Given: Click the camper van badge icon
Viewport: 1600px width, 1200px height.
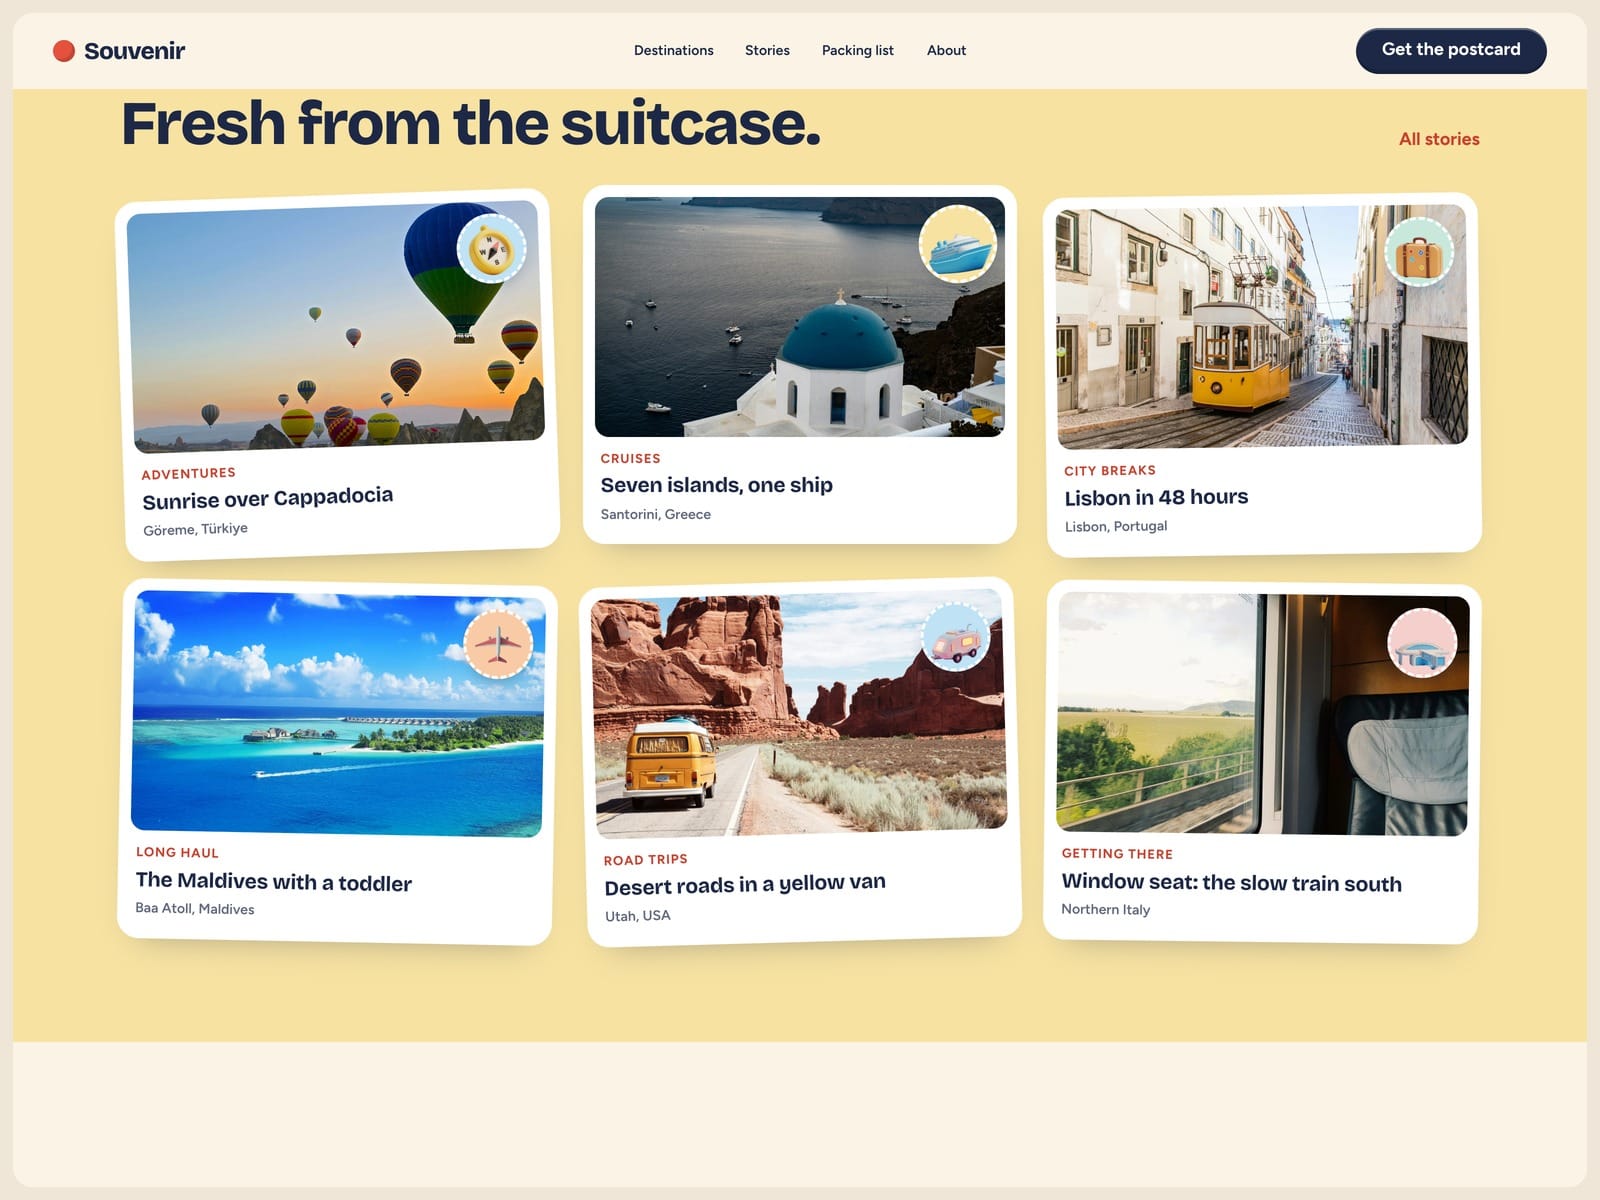Looking at the screenshot, I should (955, 637).
